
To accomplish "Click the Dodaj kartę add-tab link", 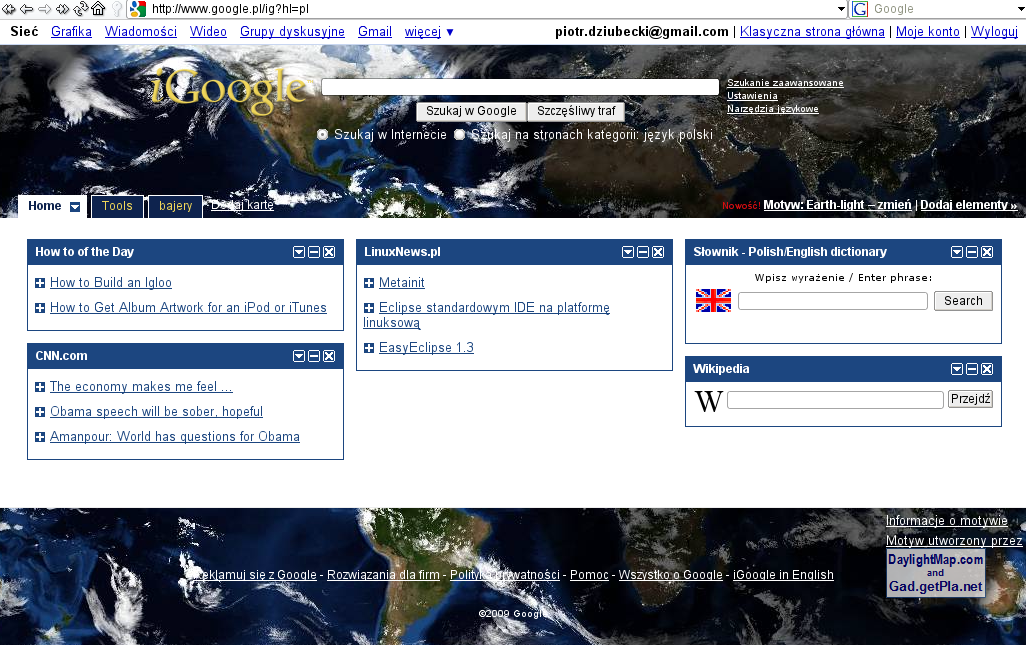I will [x=242, y=205].
